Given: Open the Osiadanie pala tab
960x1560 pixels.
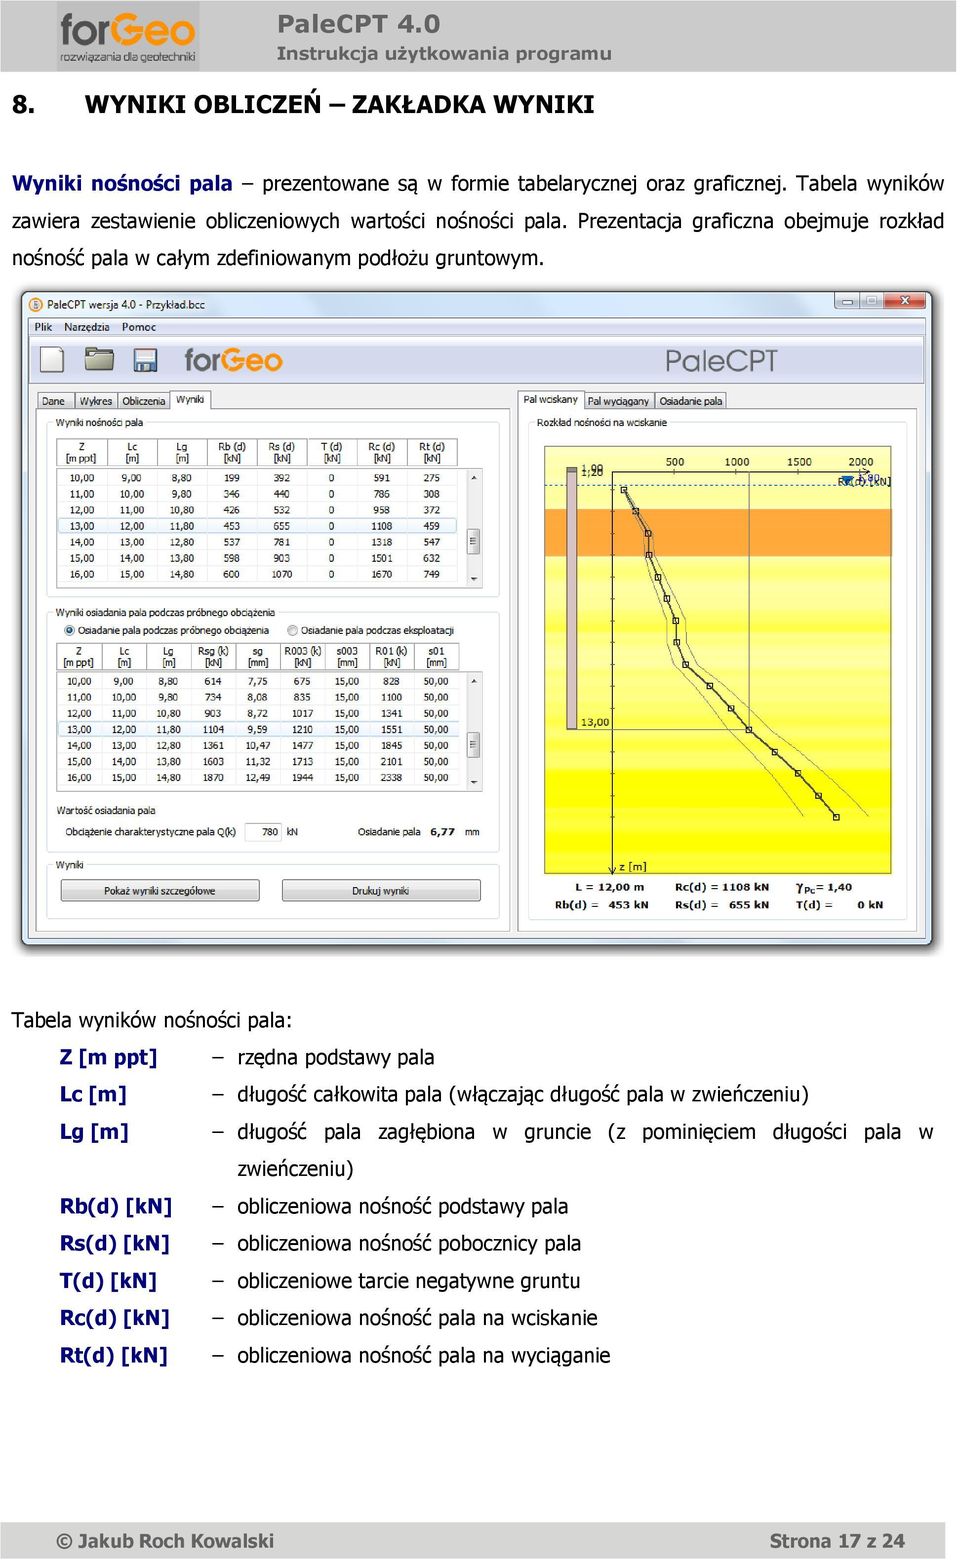Looking at the screenshot, I should pos(690,401).
